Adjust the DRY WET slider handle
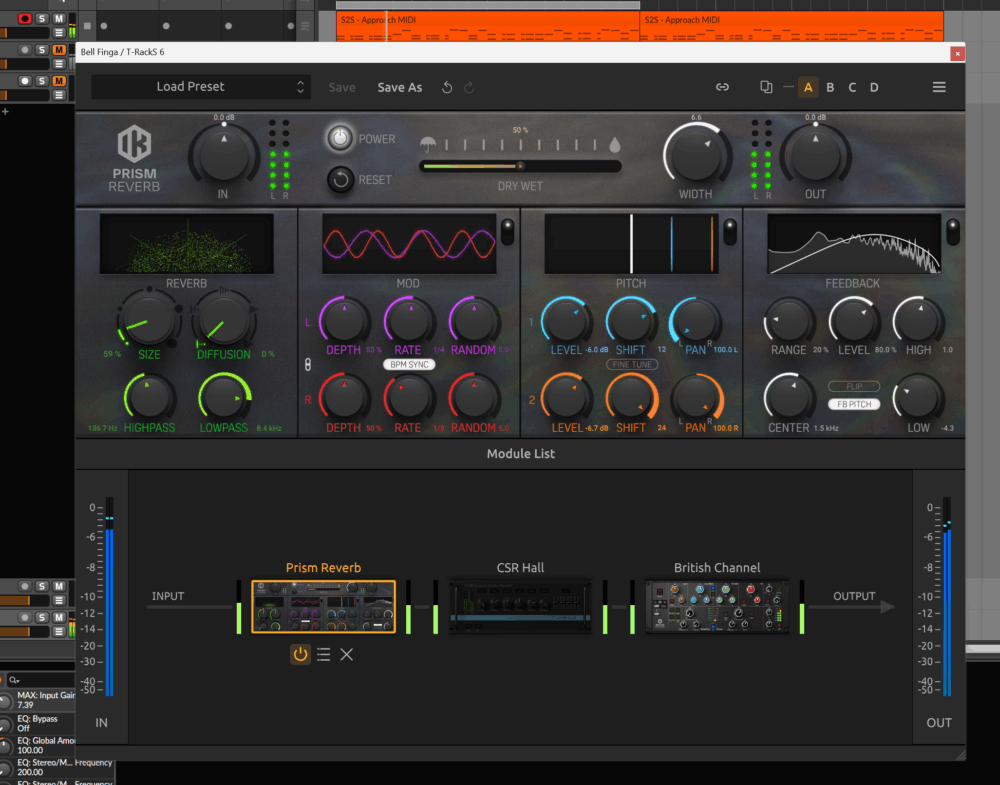1000x785 pixels. 520,166
